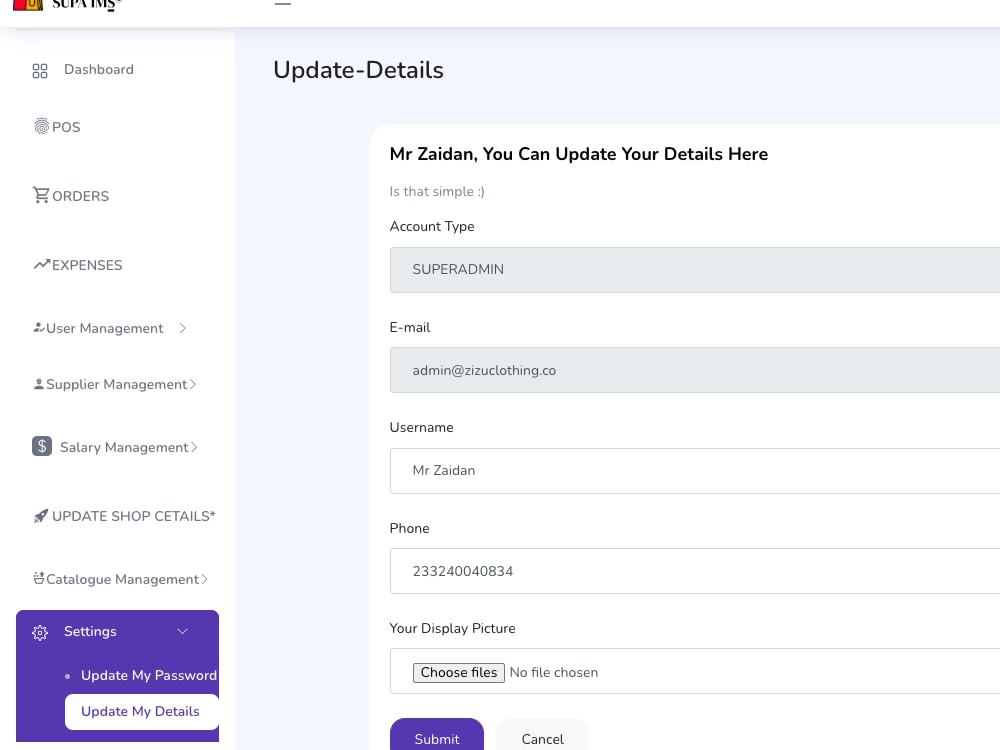Click the Catalogue Management basket icon

(39, 578)
